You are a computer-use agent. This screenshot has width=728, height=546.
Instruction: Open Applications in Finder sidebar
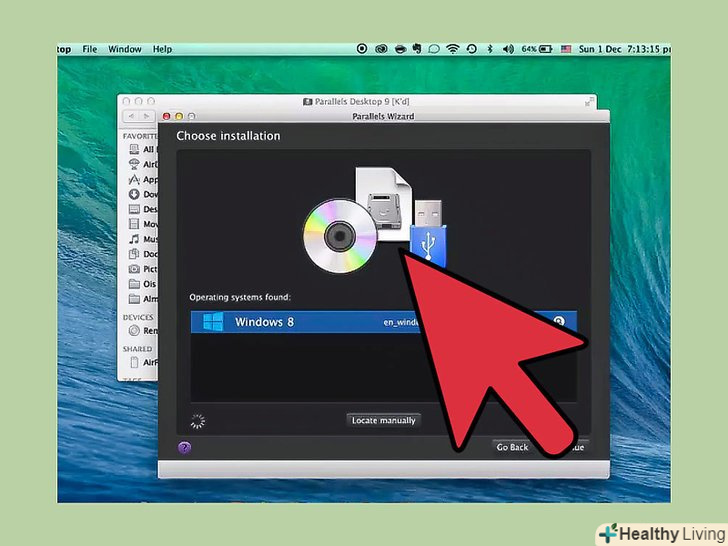pos(143,179)
